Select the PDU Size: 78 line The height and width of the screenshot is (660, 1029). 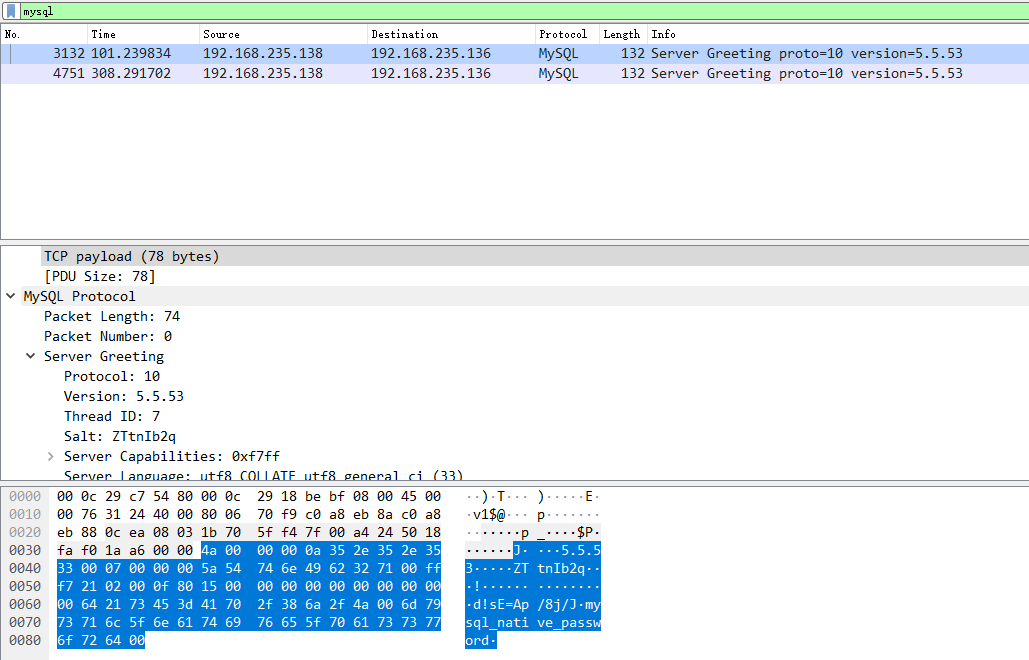click(99, 276)
